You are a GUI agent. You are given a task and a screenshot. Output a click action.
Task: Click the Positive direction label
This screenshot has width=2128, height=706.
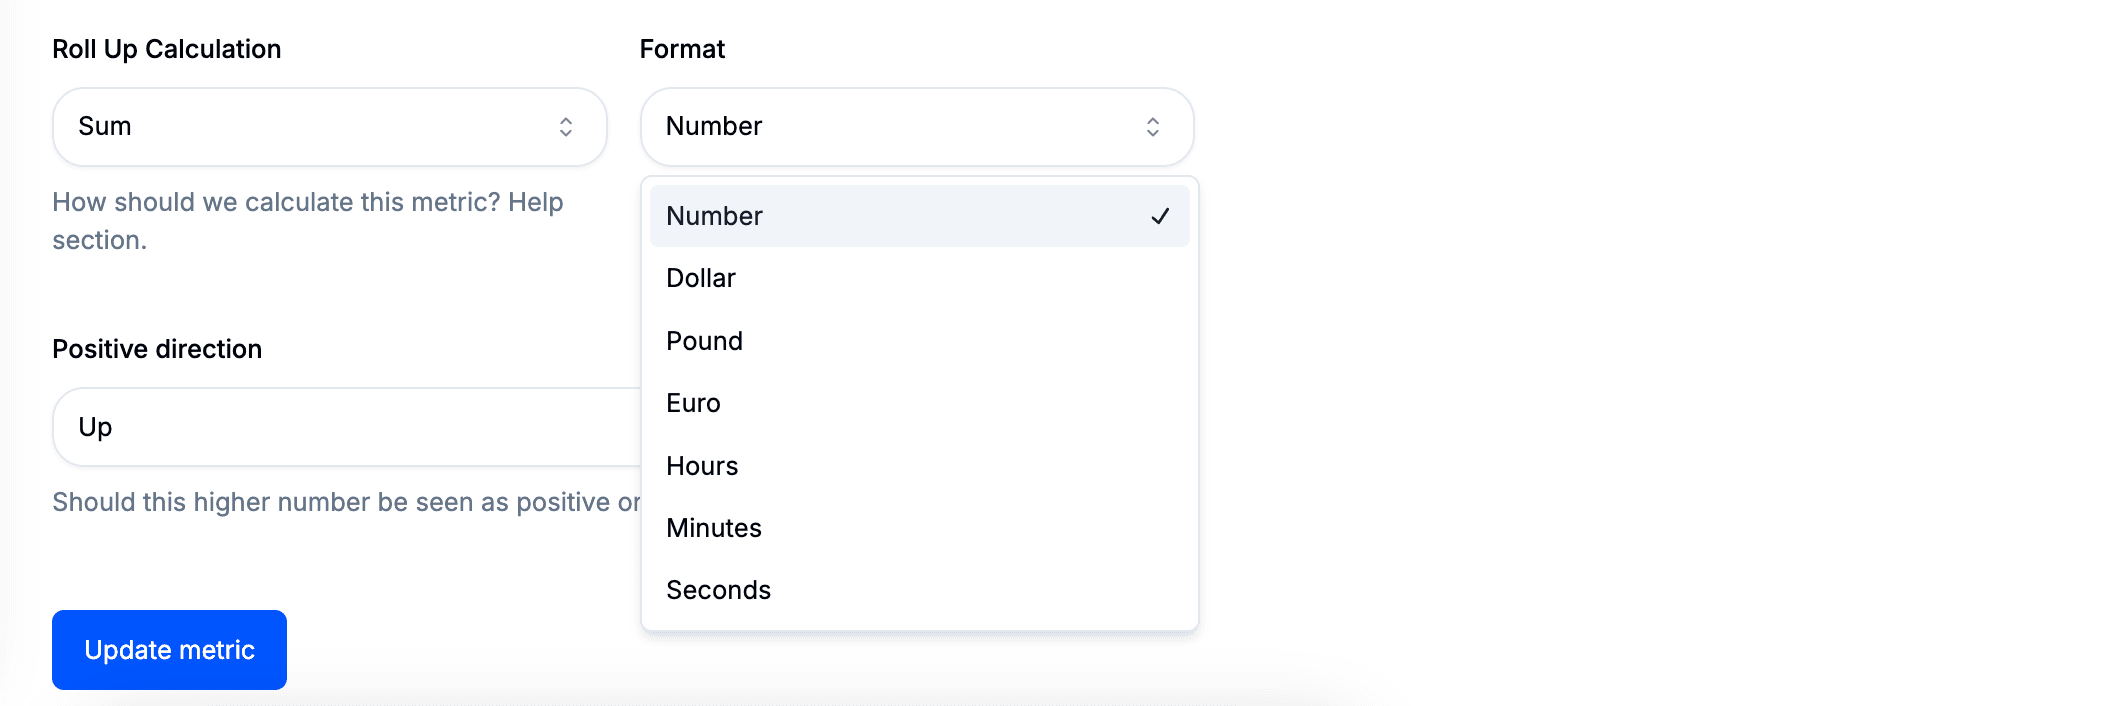point(157,349)
